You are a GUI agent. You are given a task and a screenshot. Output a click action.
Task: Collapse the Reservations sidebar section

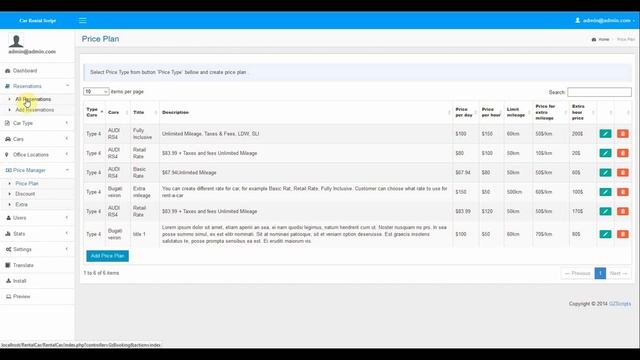[37, 86]
